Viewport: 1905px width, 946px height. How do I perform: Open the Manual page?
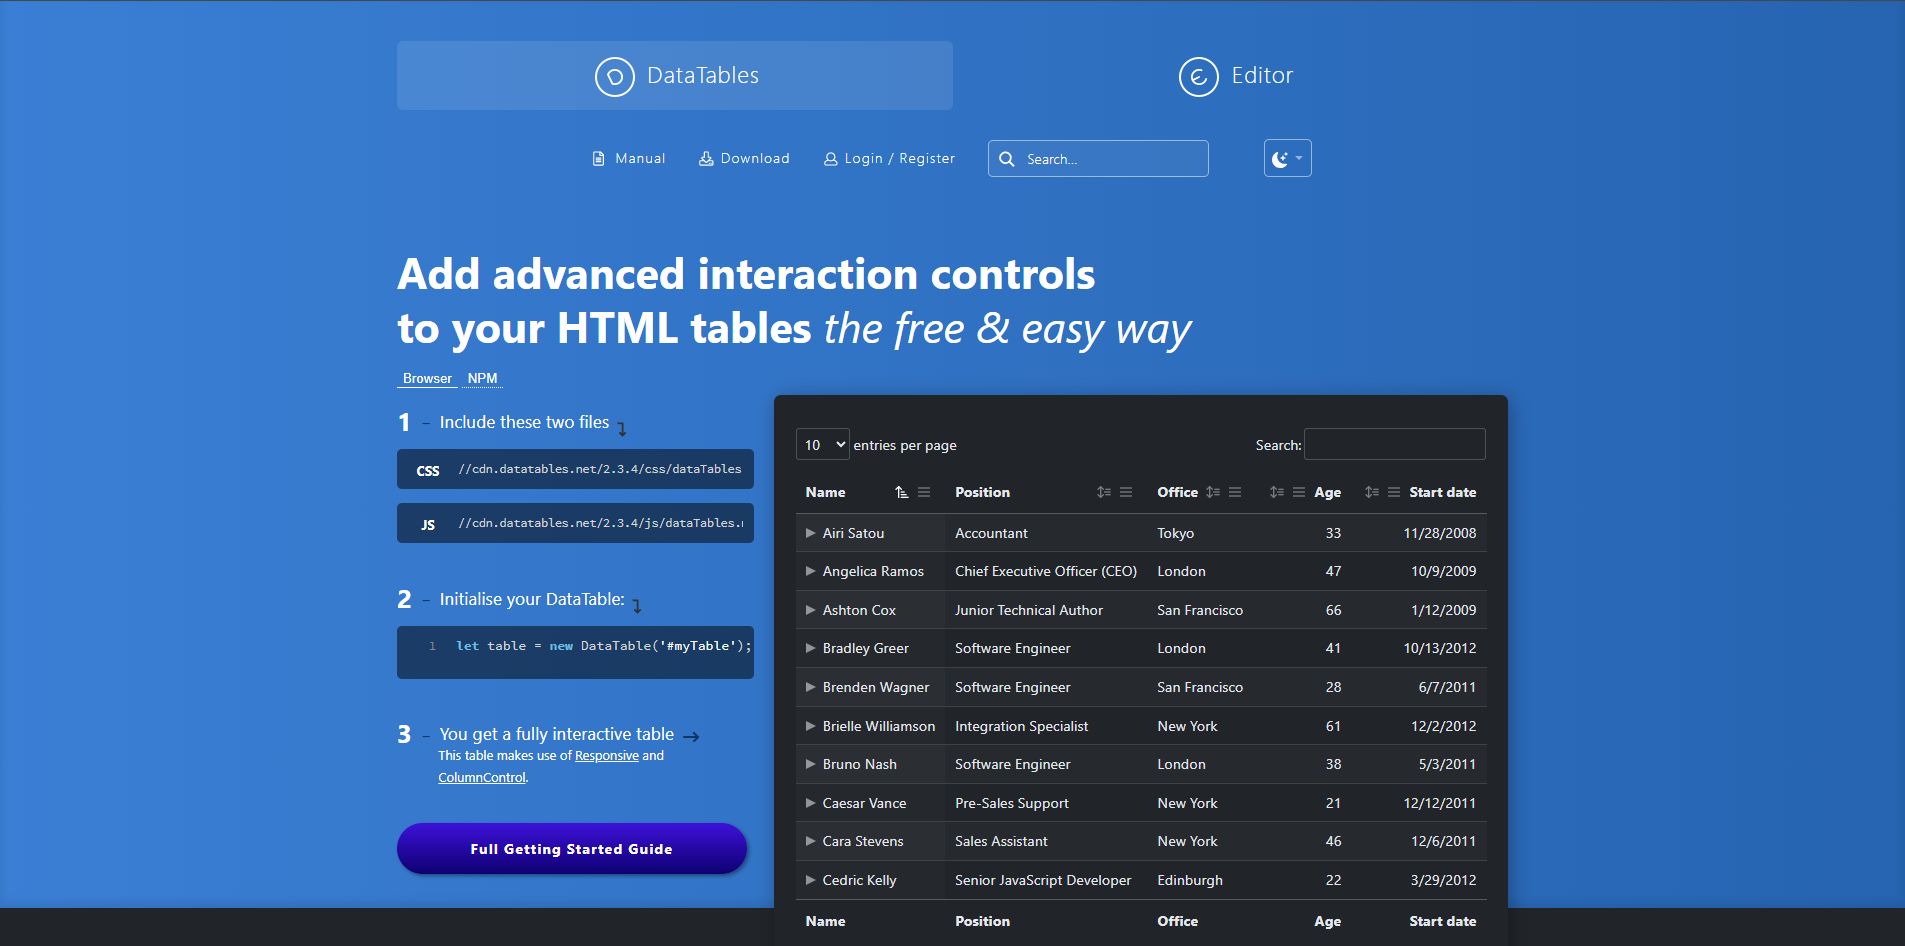tap(629, 158)
